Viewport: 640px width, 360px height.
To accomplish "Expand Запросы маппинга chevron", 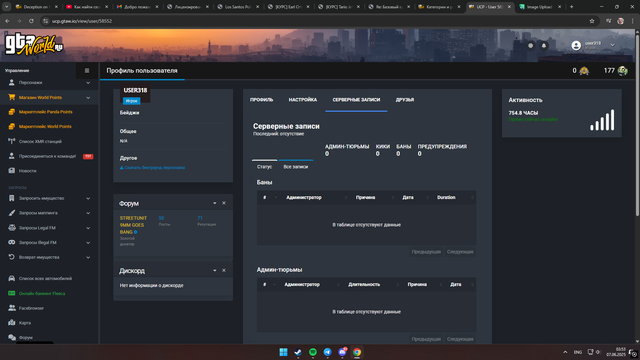I will pos(88,213).
